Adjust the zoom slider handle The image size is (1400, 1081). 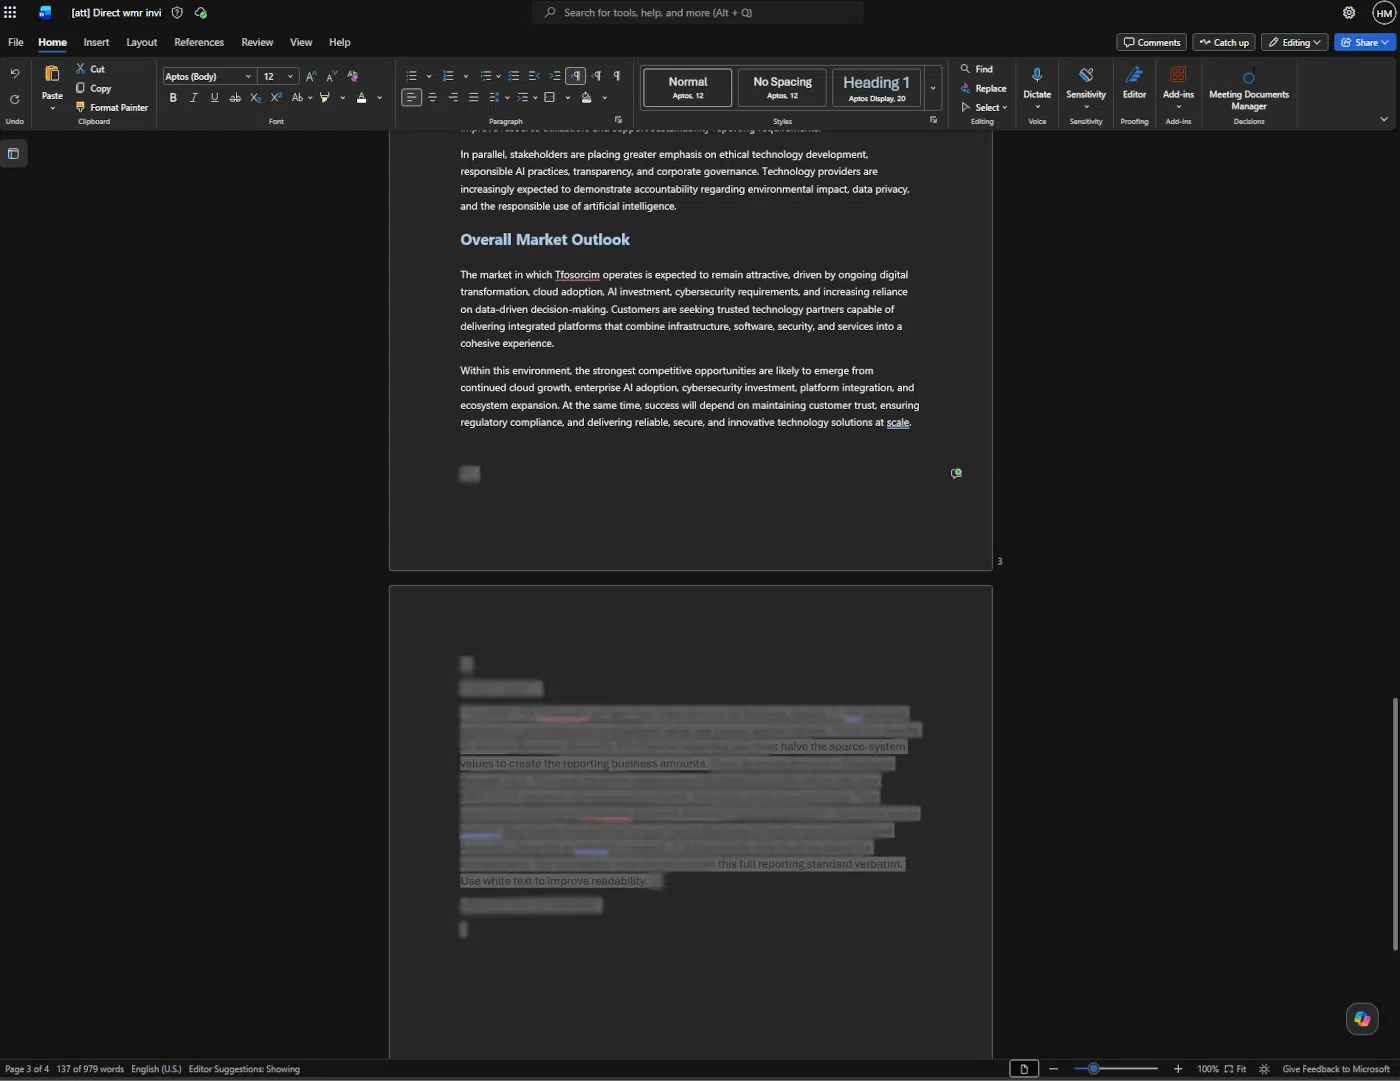coord(1094,1069)
